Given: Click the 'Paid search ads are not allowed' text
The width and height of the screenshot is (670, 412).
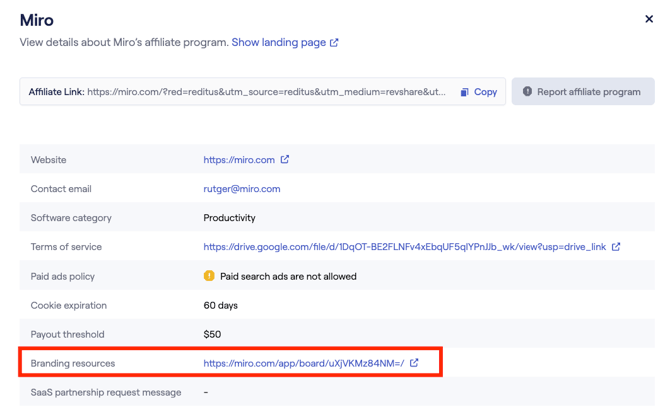Looking at the screenshot, I should pyautogui.click(x=288, y=276).
